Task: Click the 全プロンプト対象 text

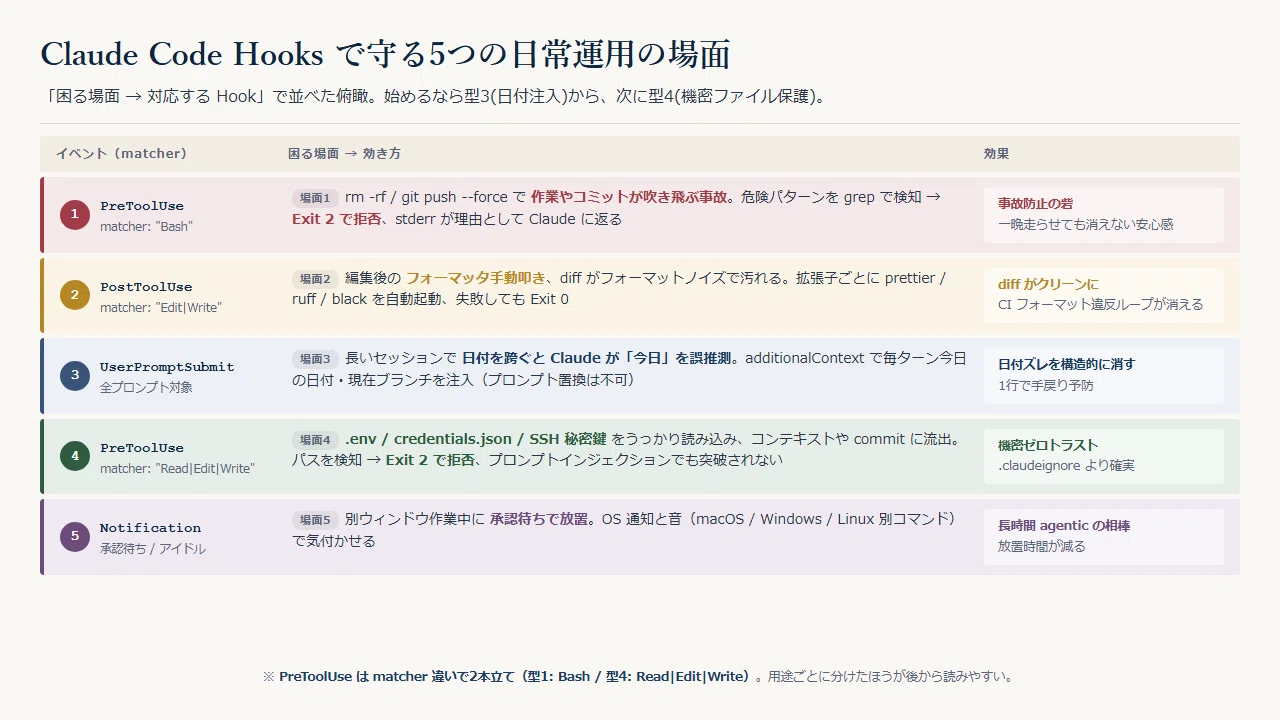Action: 146,388
